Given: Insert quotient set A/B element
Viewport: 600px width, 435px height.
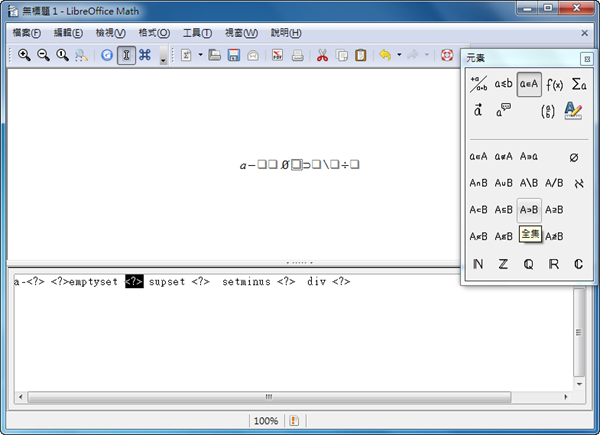Looking at the screenshot, I should [554, 183].
